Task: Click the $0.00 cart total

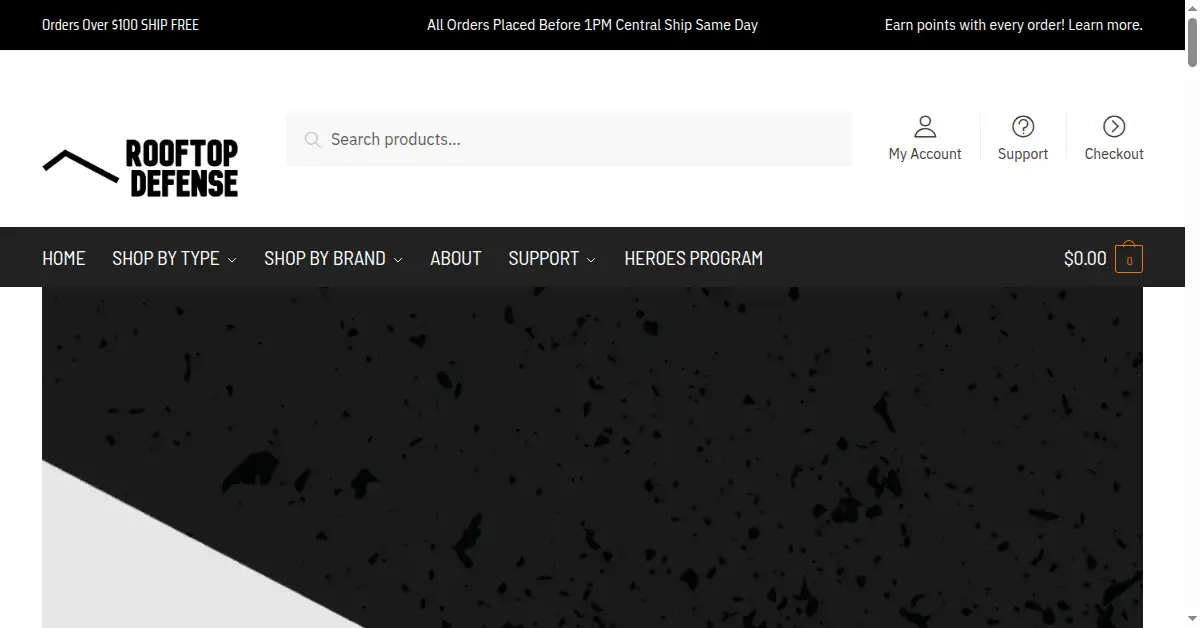Action: 1085,259
